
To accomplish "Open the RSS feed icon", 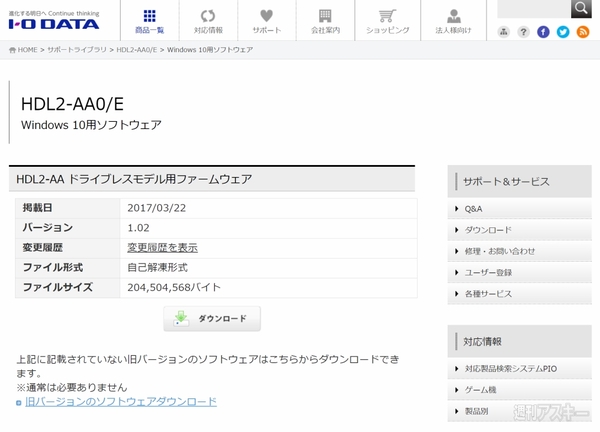I will (x=583, y=32).
